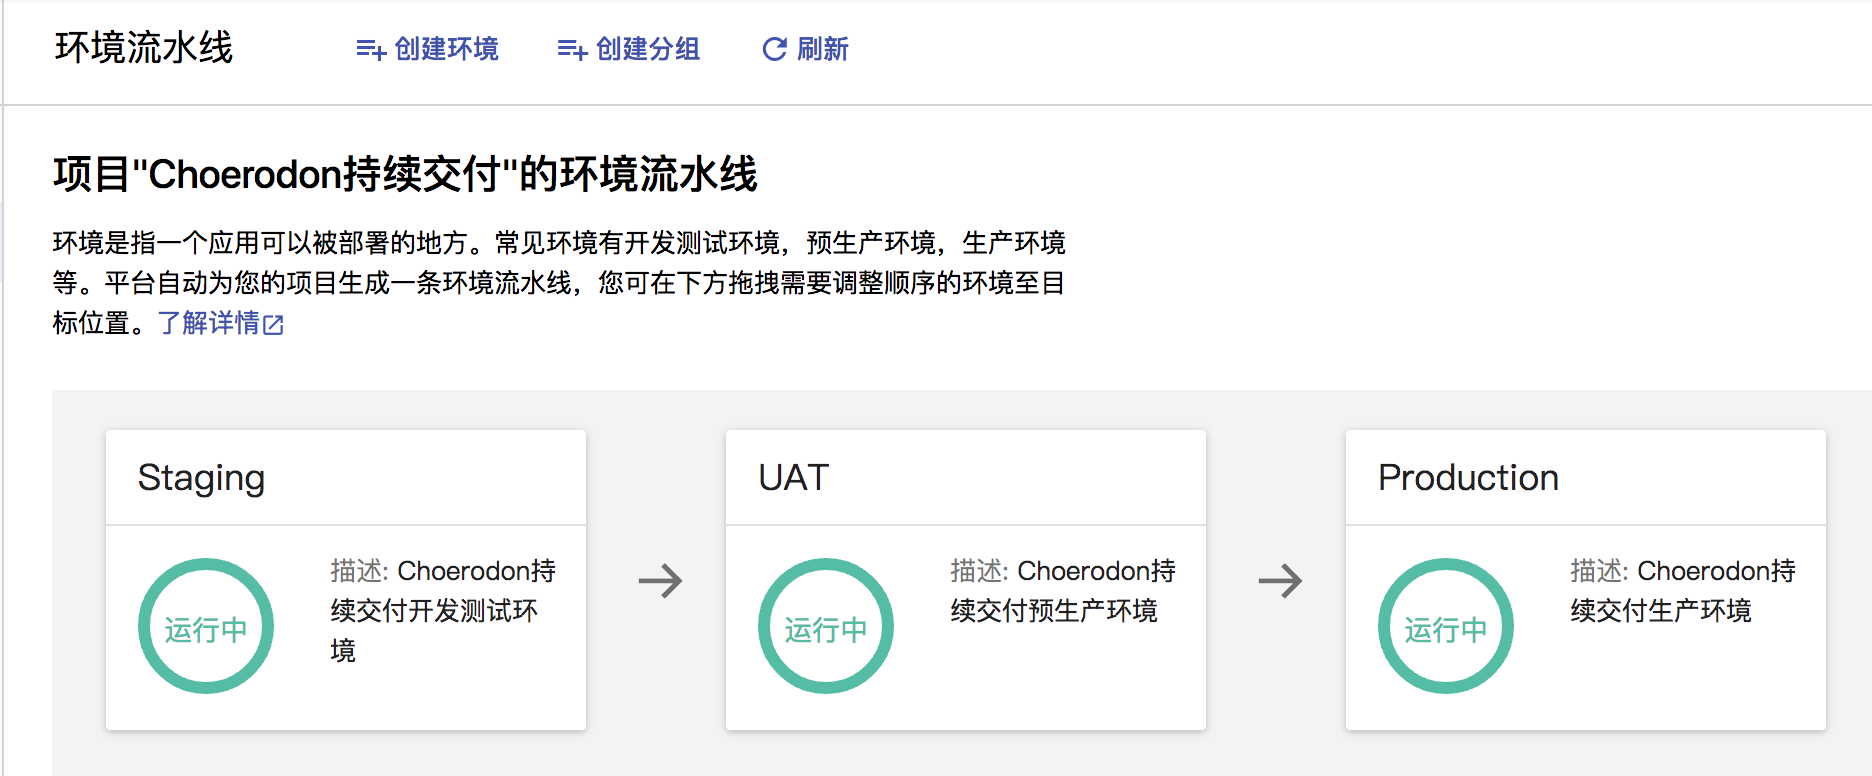Refresh the pipeline with 刷新

[x=805, y=49]
